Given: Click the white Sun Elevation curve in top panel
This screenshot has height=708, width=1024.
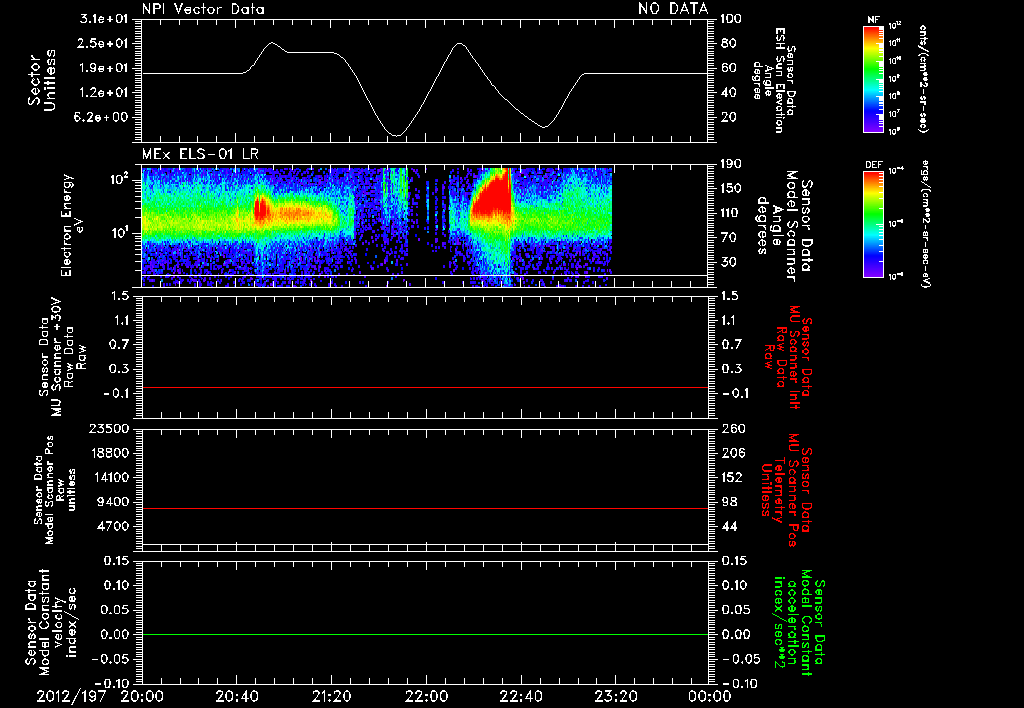Looking at the screenshot, I should click(424, 89).
